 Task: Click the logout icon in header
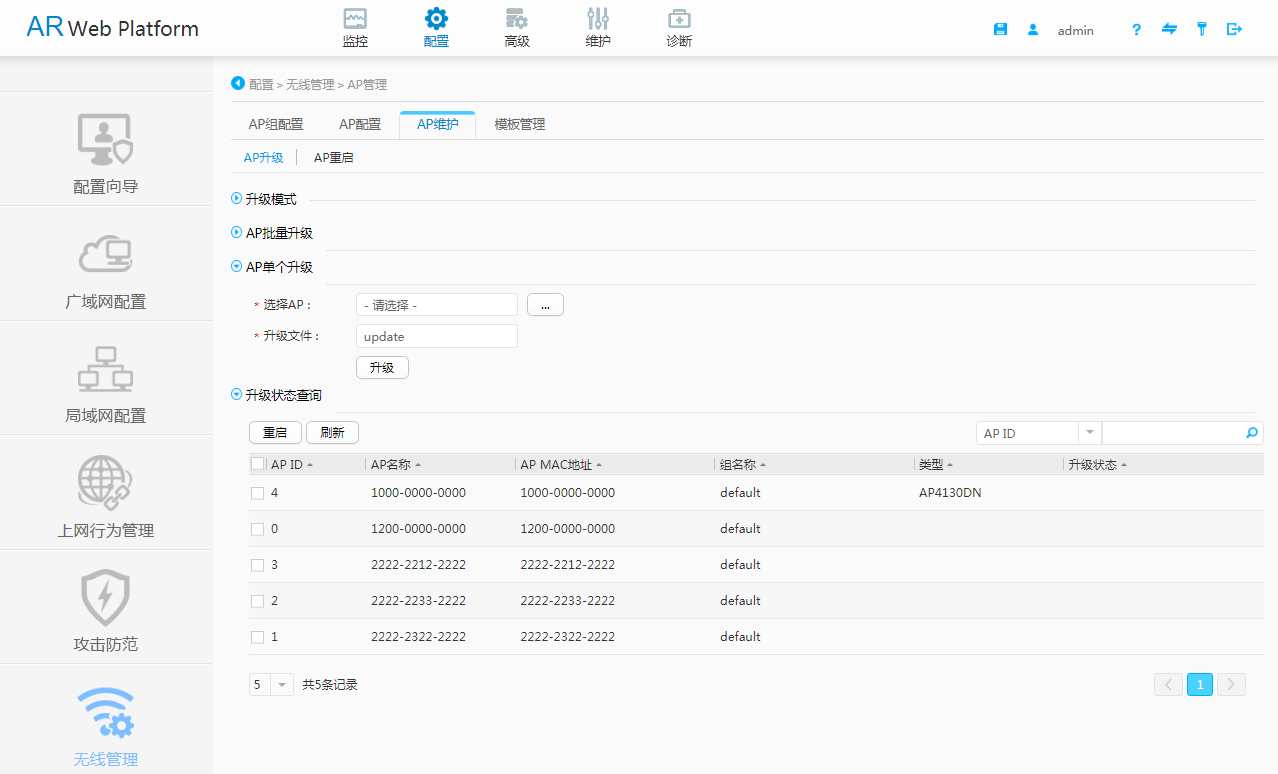tap(1234, 30)
